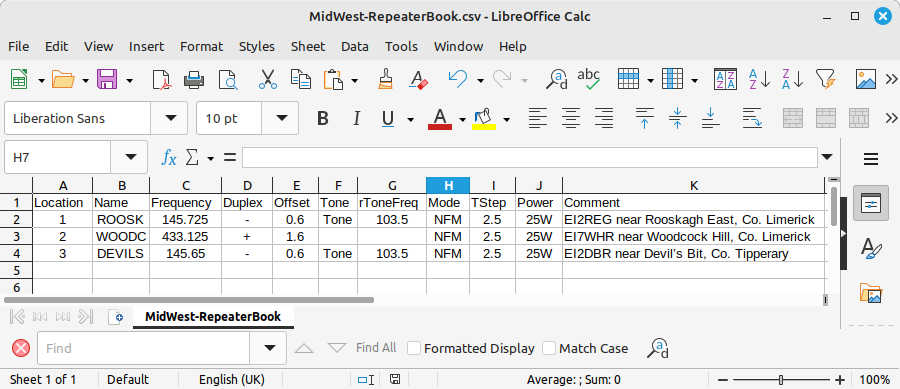
Task: Sort Descending Z to A
Action: tap(793, 79)
